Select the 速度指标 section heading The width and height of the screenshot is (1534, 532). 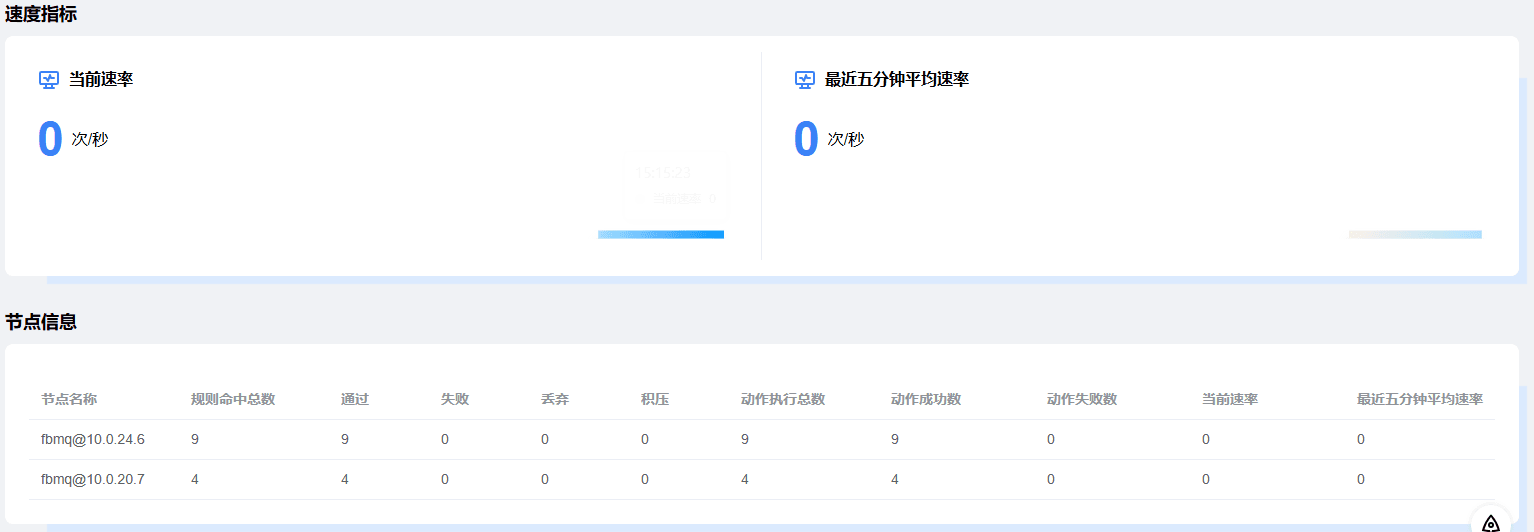[x=41, y=14]
